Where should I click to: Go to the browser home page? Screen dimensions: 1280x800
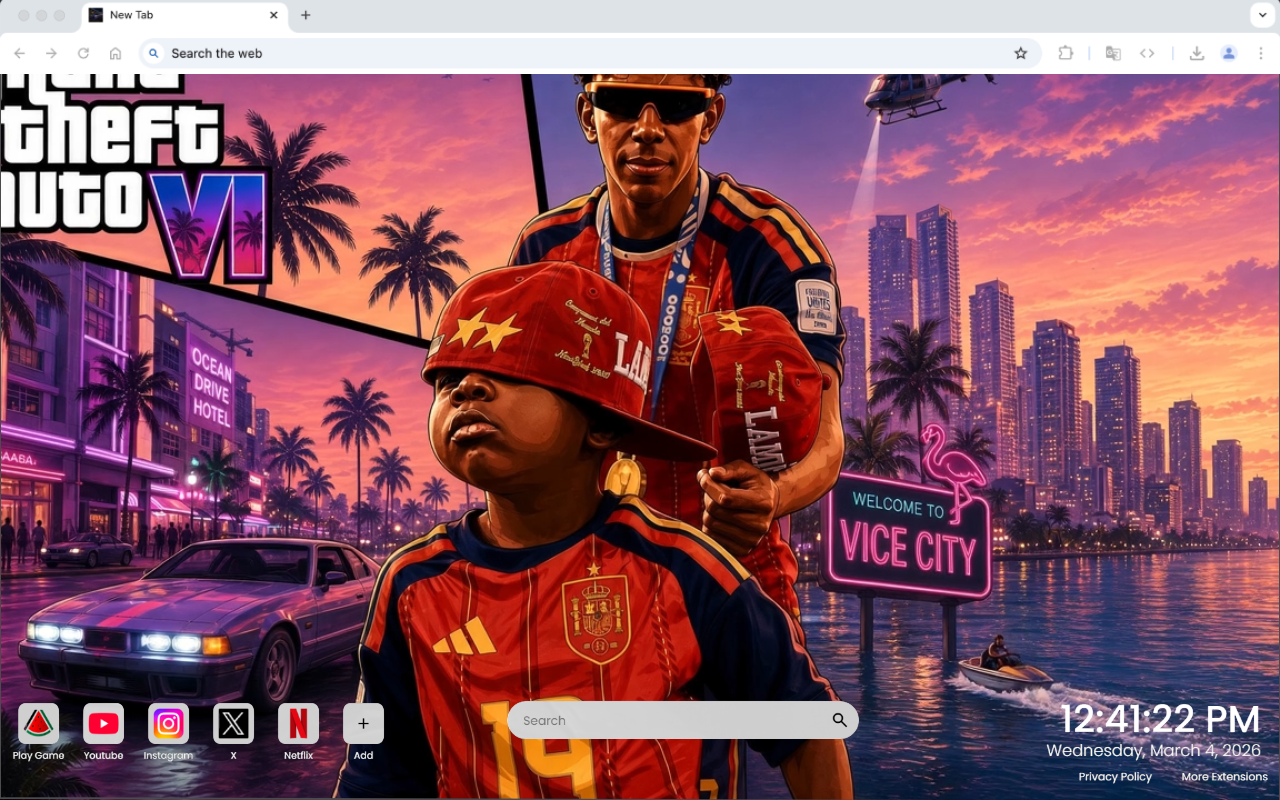point(115,53)
